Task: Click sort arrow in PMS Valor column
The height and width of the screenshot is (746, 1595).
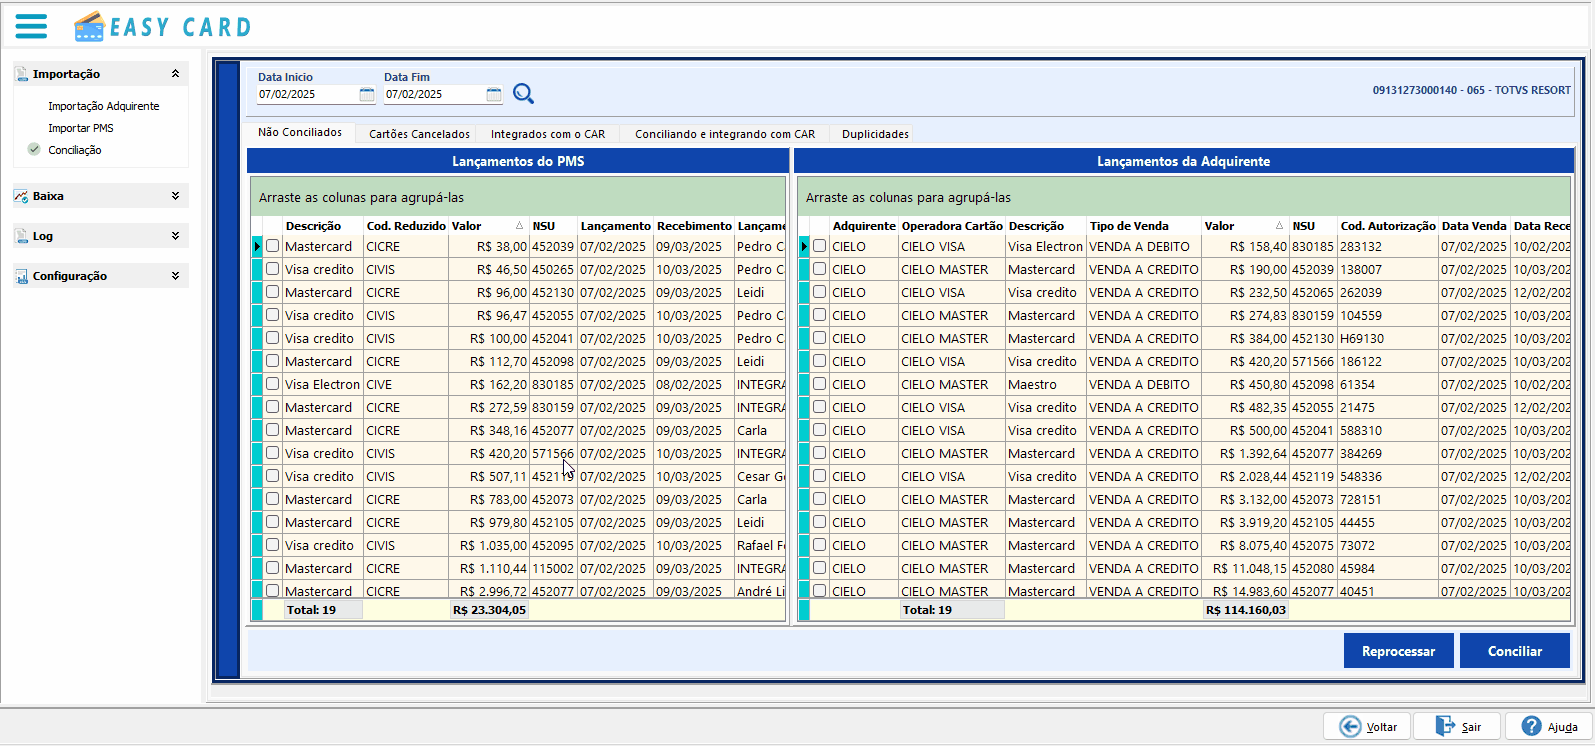Action: click(x=519, y=226)
